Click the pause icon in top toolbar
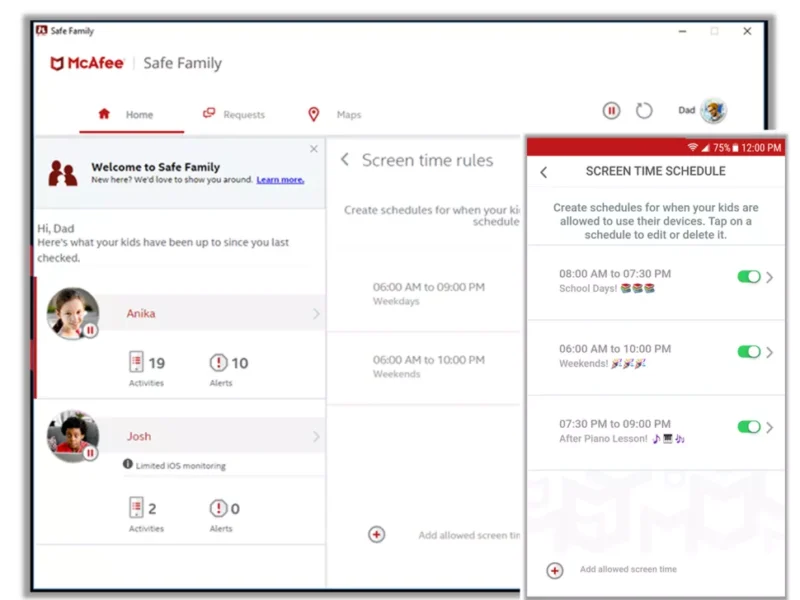The width and height of the screenshot is (800, 600). pyautogui.click(x=611, y=111)
